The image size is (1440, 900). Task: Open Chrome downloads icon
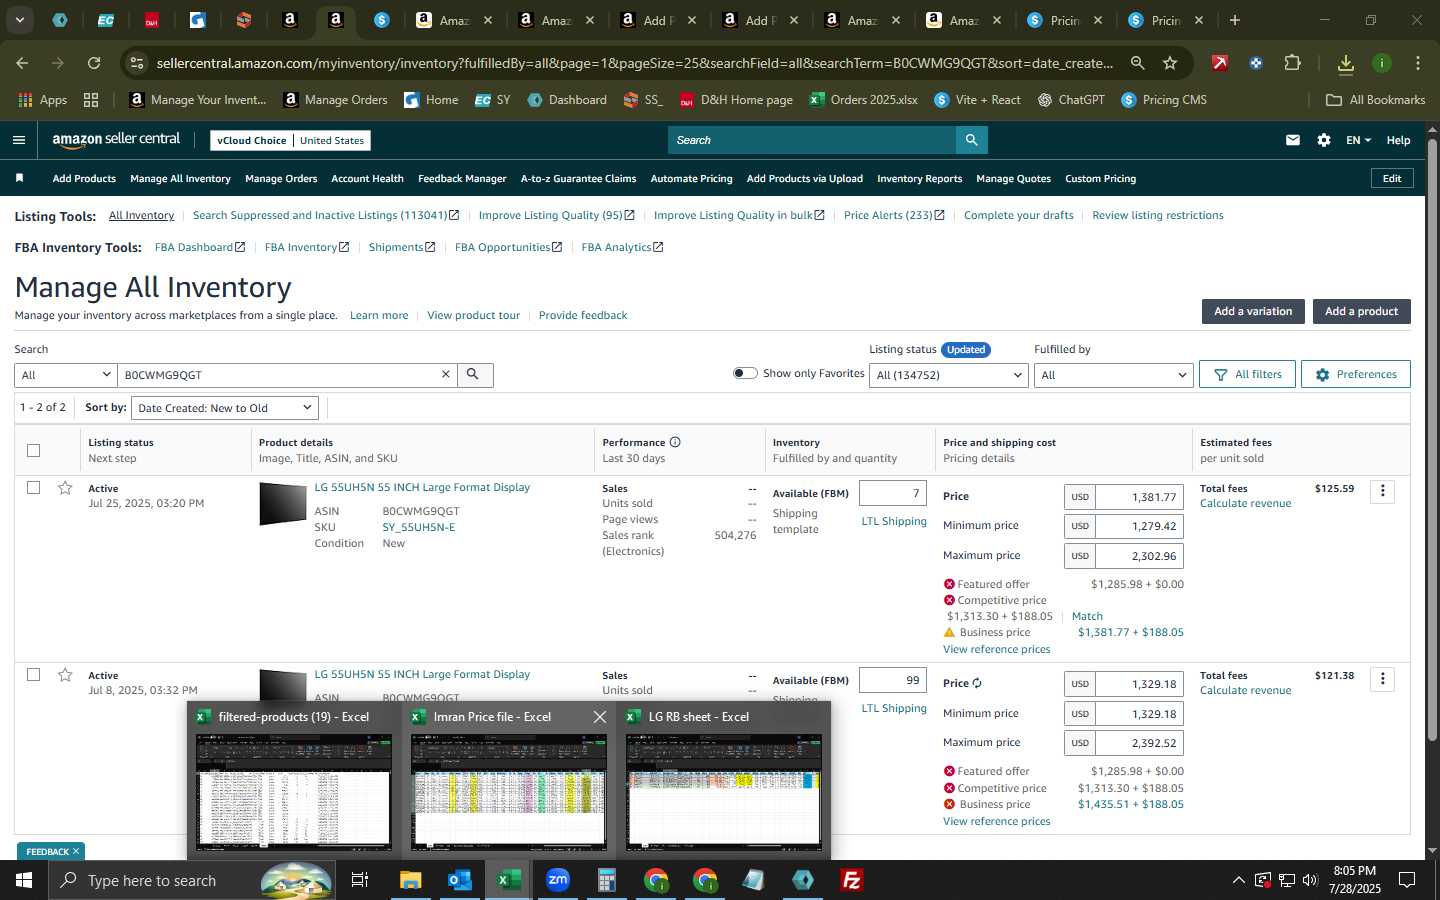(1345, 64)
